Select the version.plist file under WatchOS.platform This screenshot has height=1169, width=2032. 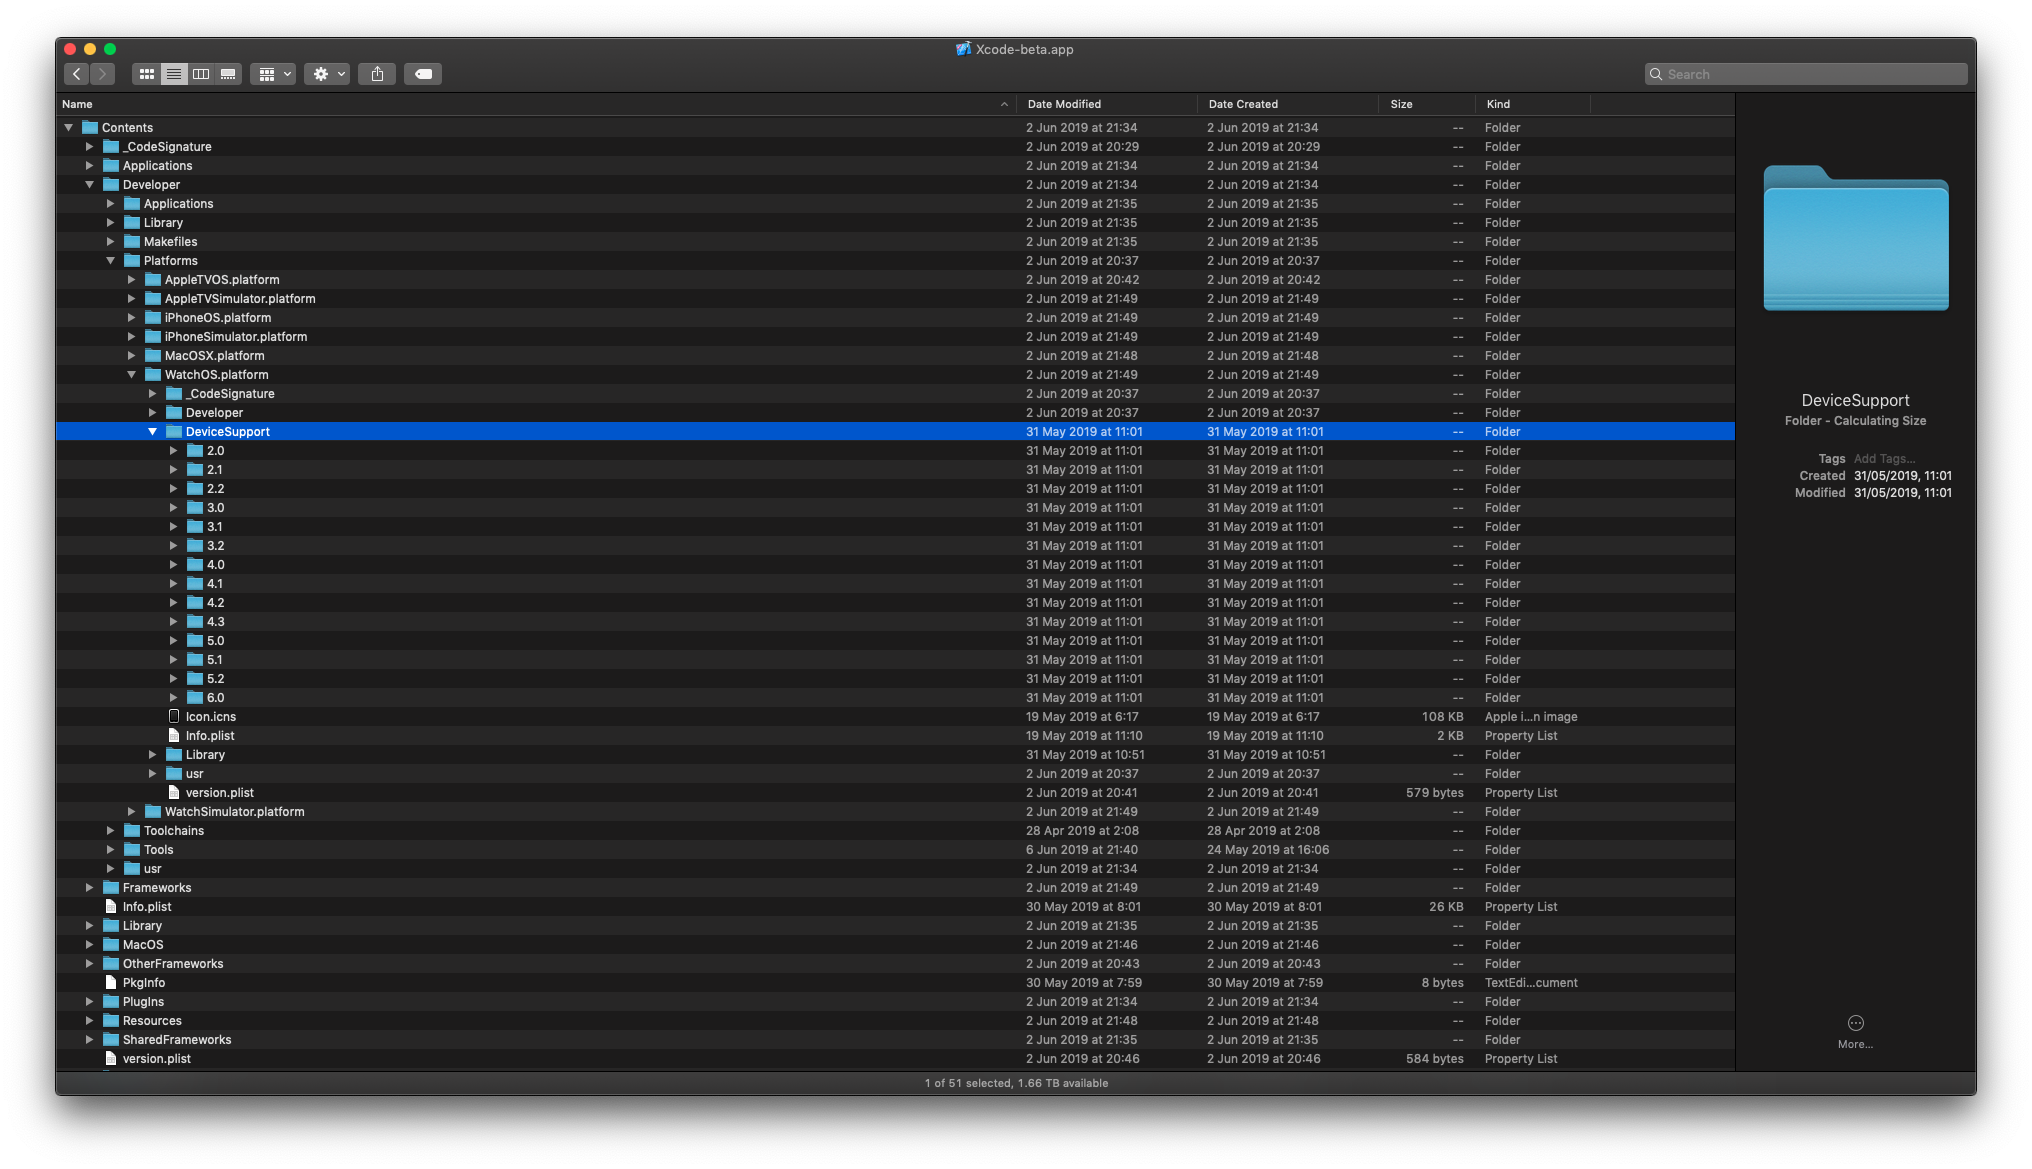click(219, 793)
